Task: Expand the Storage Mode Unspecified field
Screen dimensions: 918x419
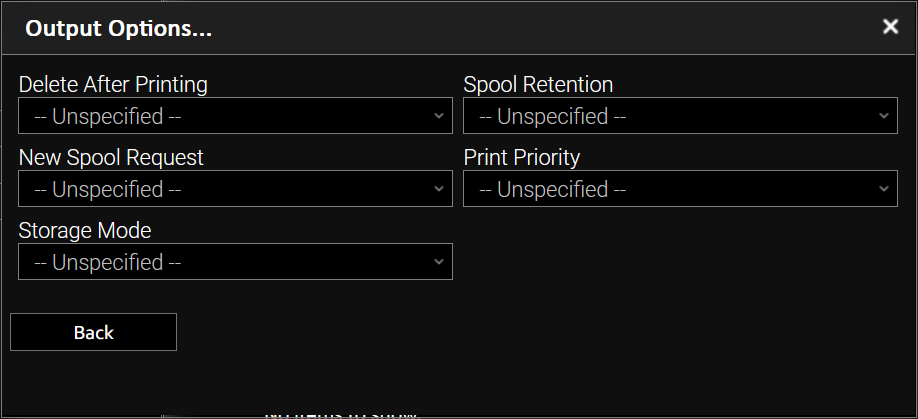Action: (x=235, y=262)
